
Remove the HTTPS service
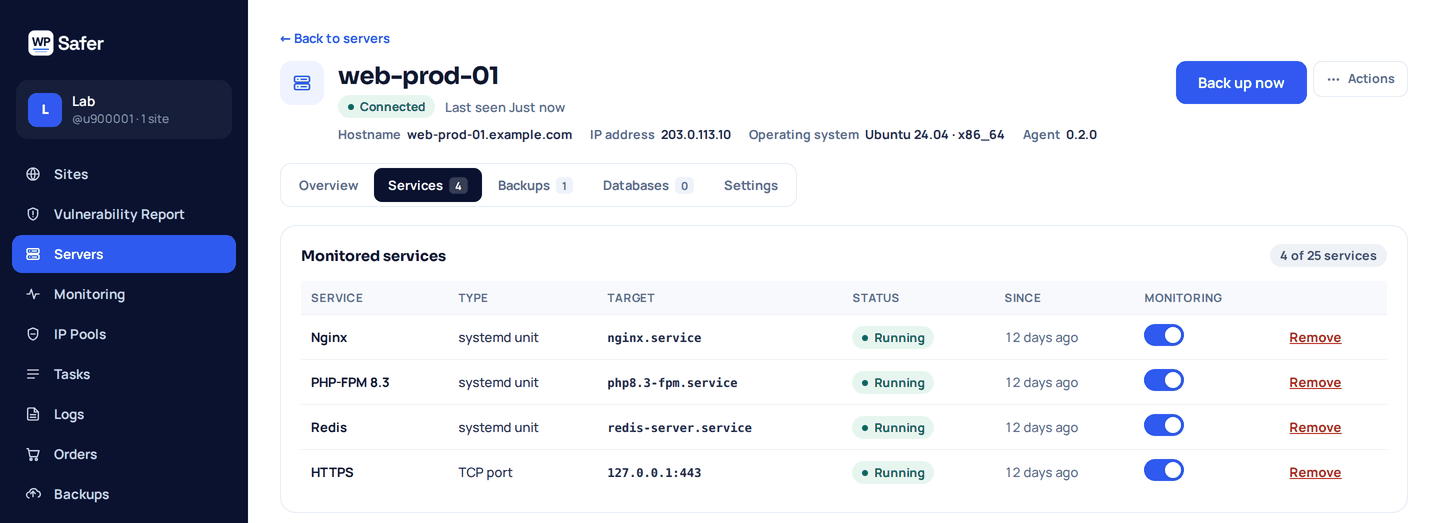click(x=1315, y=473)
